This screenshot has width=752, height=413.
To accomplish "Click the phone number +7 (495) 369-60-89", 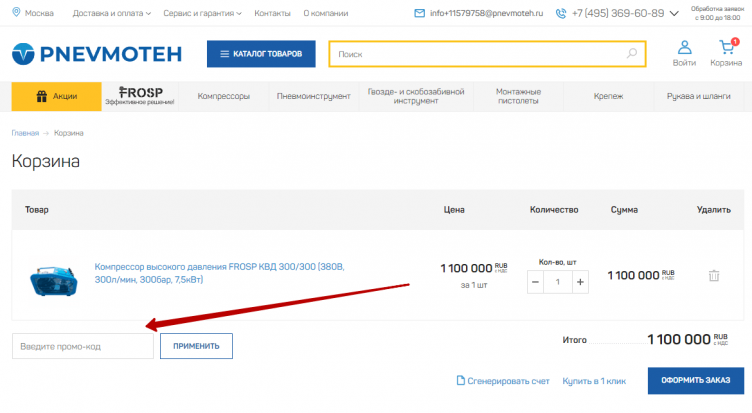I will (618, 13).
